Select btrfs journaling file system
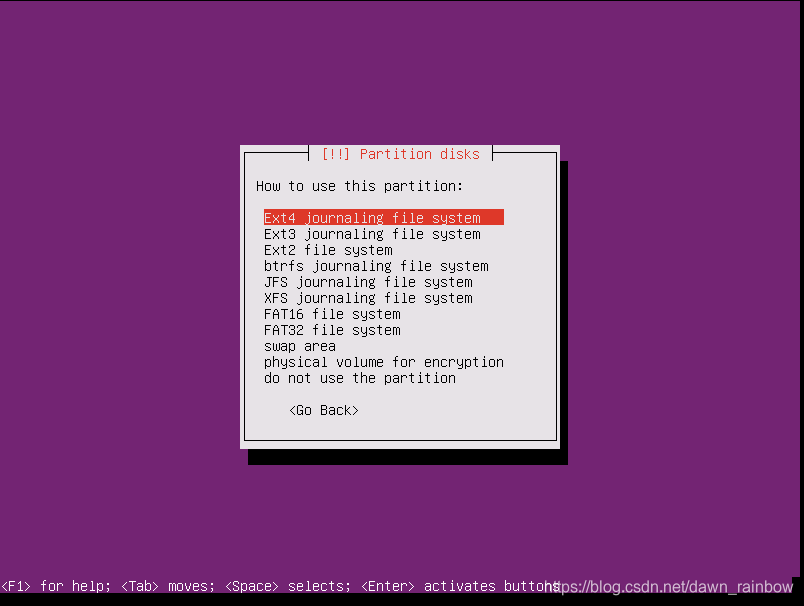 [376, 266]
